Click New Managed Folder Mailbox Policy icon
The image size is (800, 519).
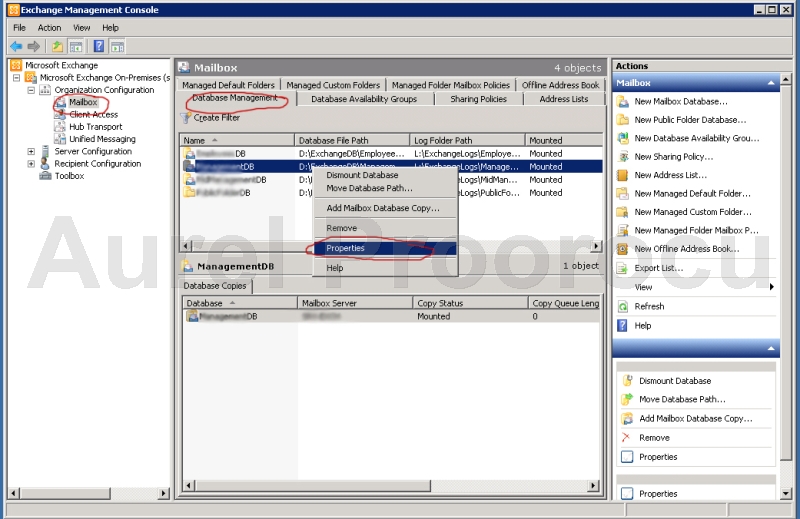point(622,230)
